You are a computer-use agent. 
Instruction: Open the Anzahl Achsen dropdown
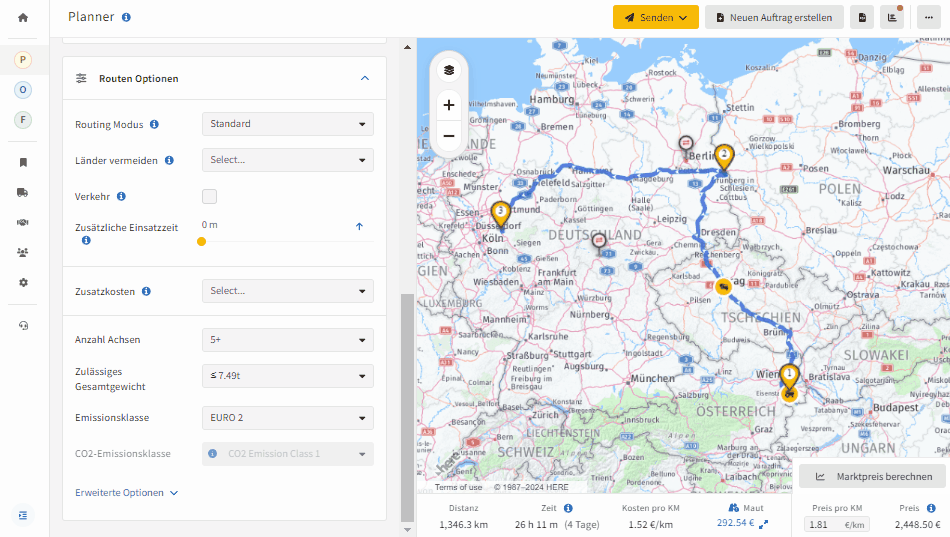[288, 340]
